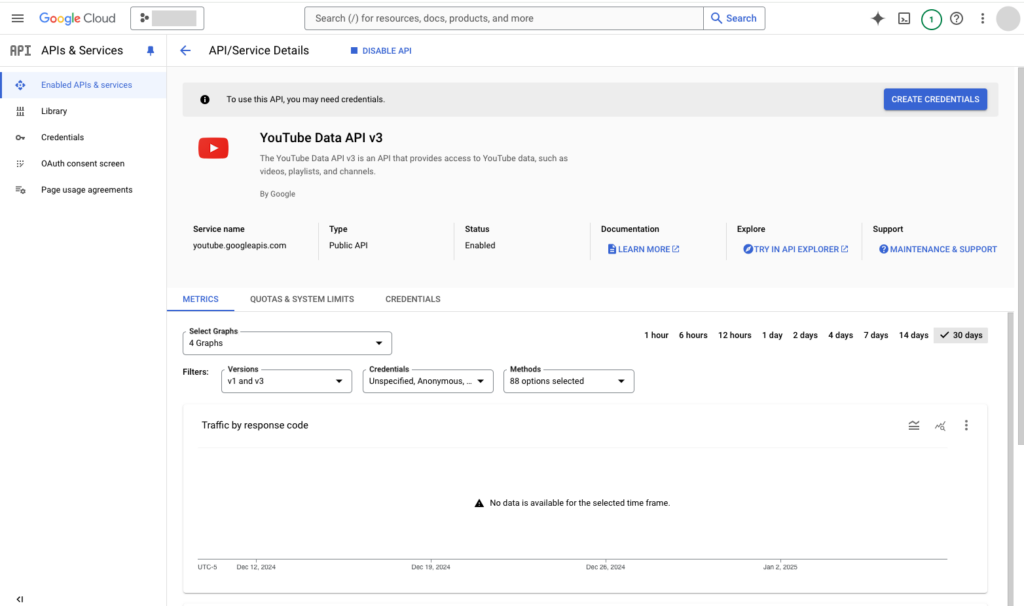
Task: Open Credentials in the sidebar
Action: pyautogui.click(x=84, y=137)
